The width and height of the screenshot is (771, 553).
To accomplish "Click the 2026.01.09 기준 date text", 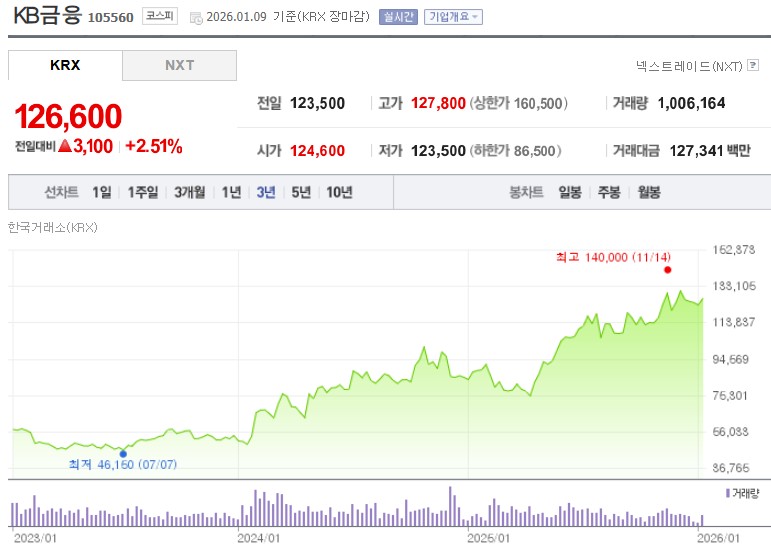I will [251, 17].
